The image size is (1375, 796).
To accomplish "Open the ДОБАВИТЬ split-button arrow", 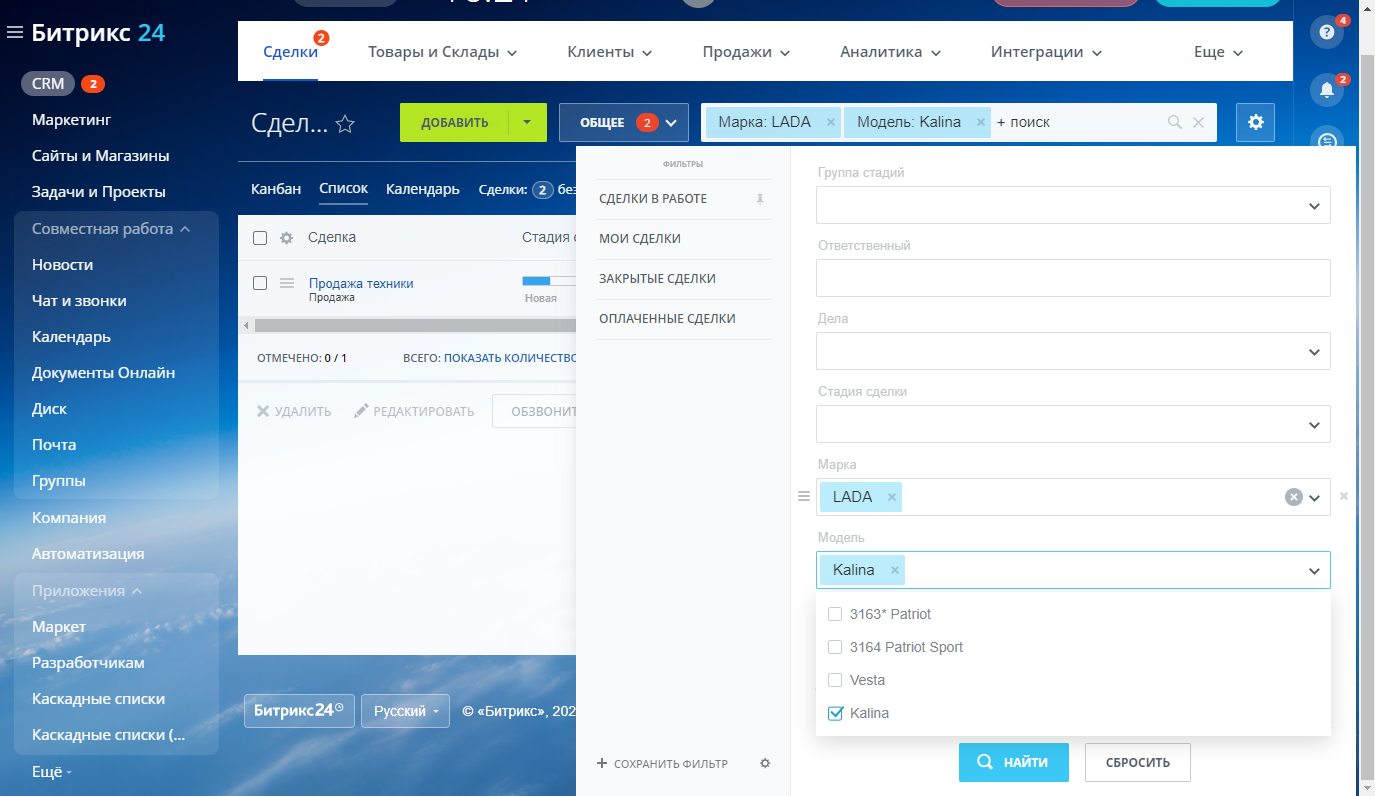I will click(527, 122).
